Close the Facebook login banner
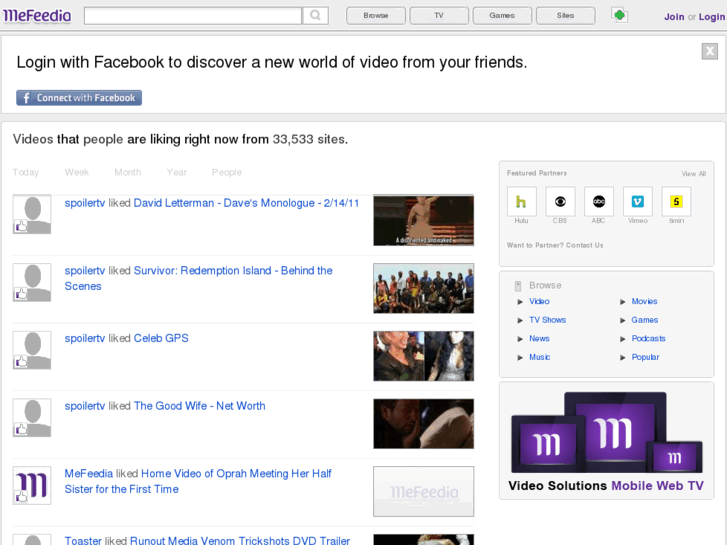 [x=709, y=51]
